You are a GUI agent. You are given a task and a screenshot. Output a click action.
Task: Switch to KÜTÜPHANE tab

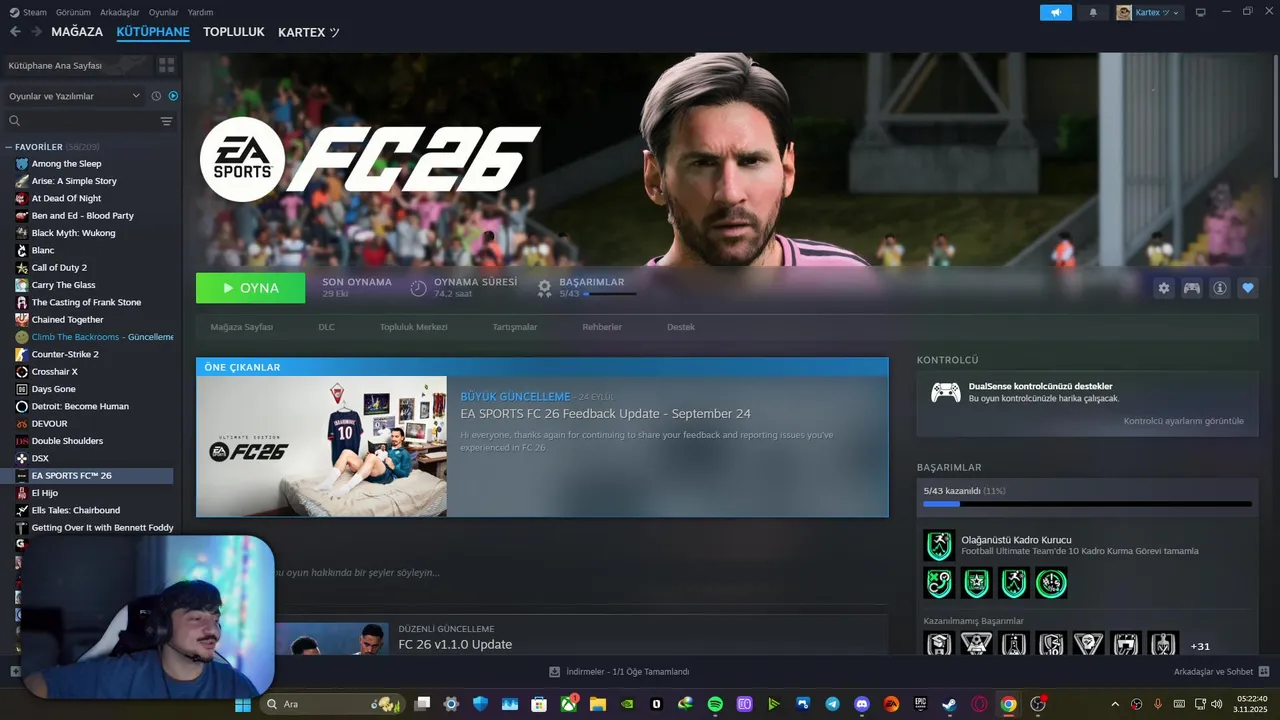pyautogui.click(x=153, y=32)
